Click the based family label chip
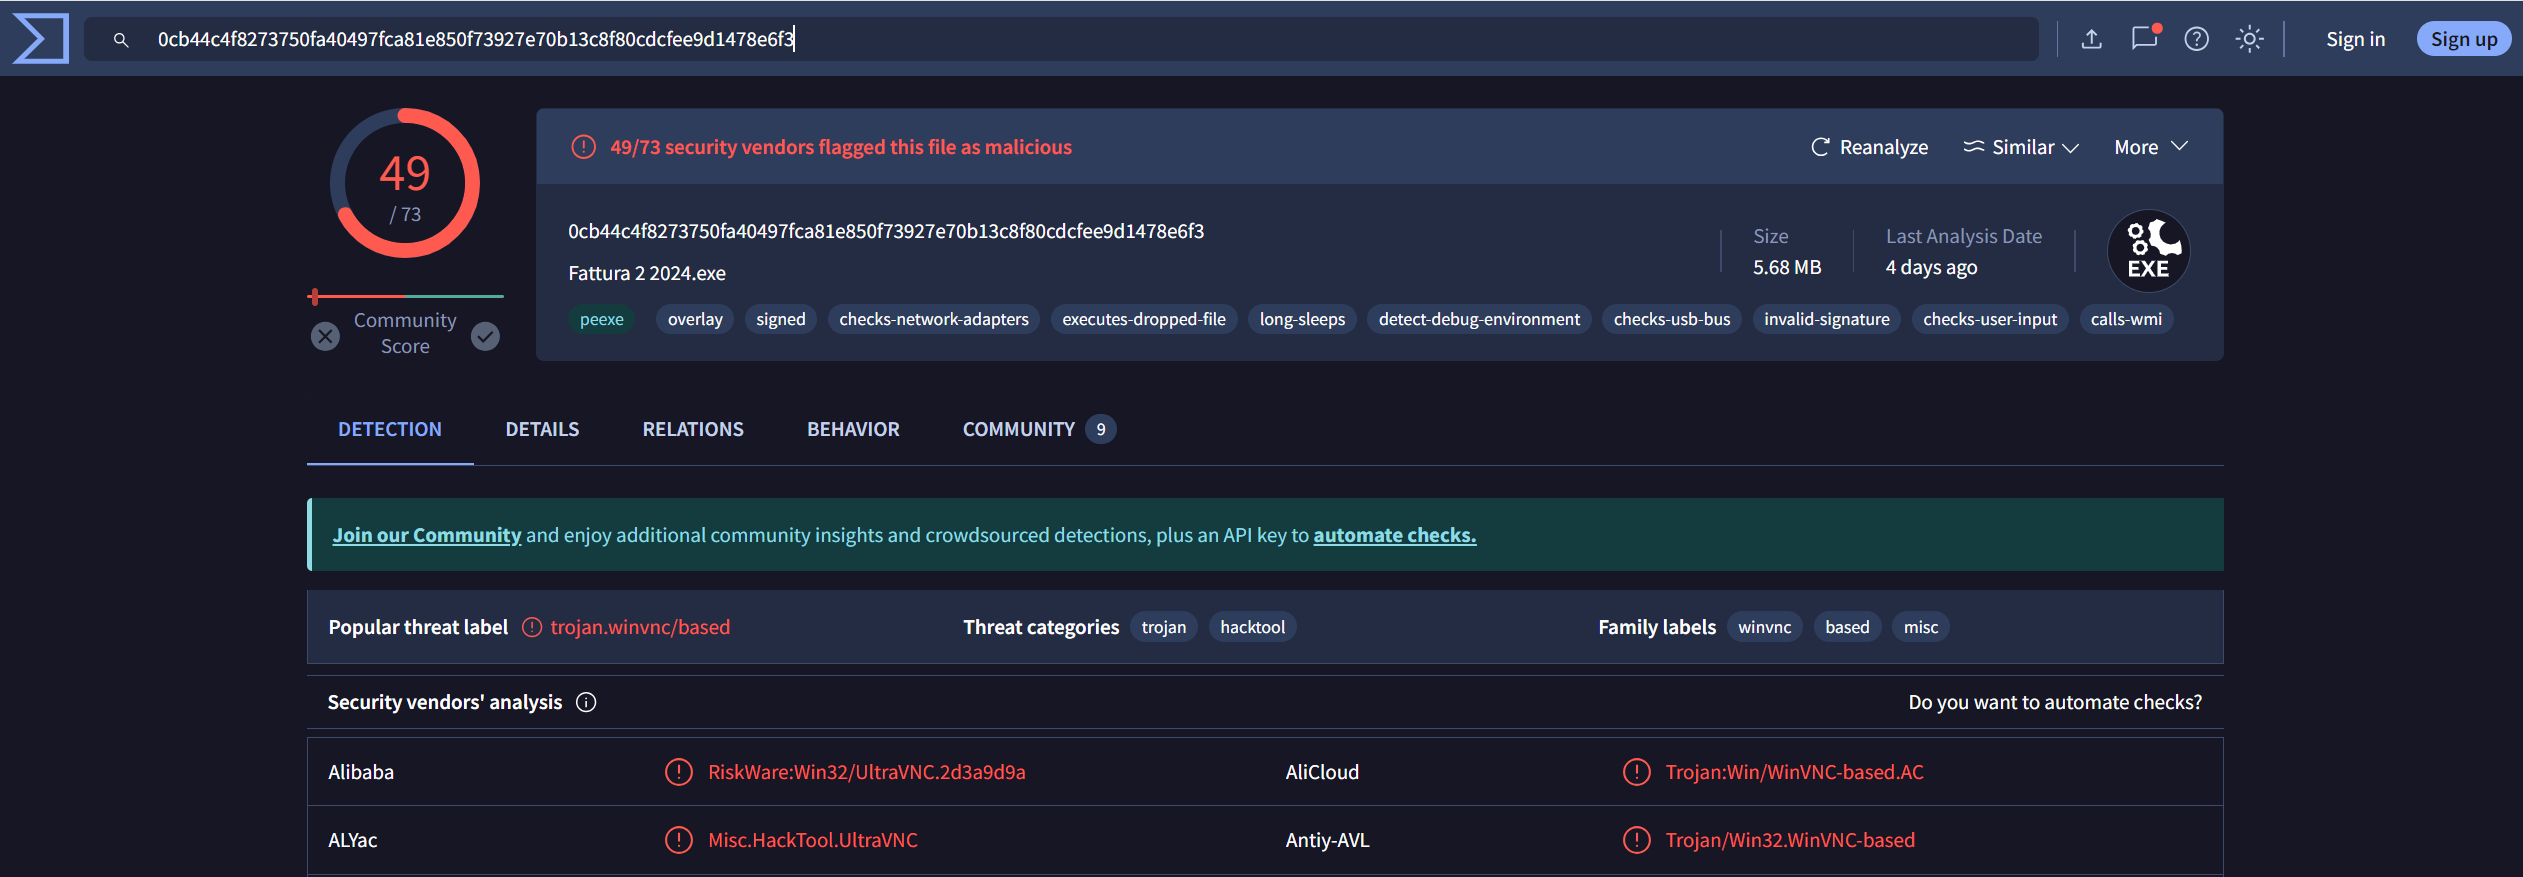 coord(1847,627)
